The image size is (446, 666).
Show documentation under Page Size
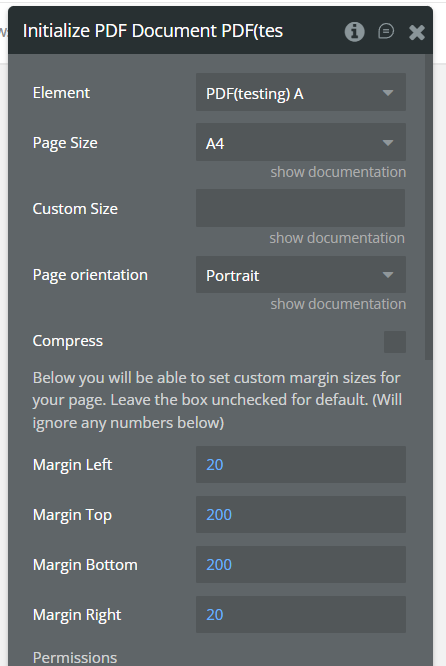338,172
